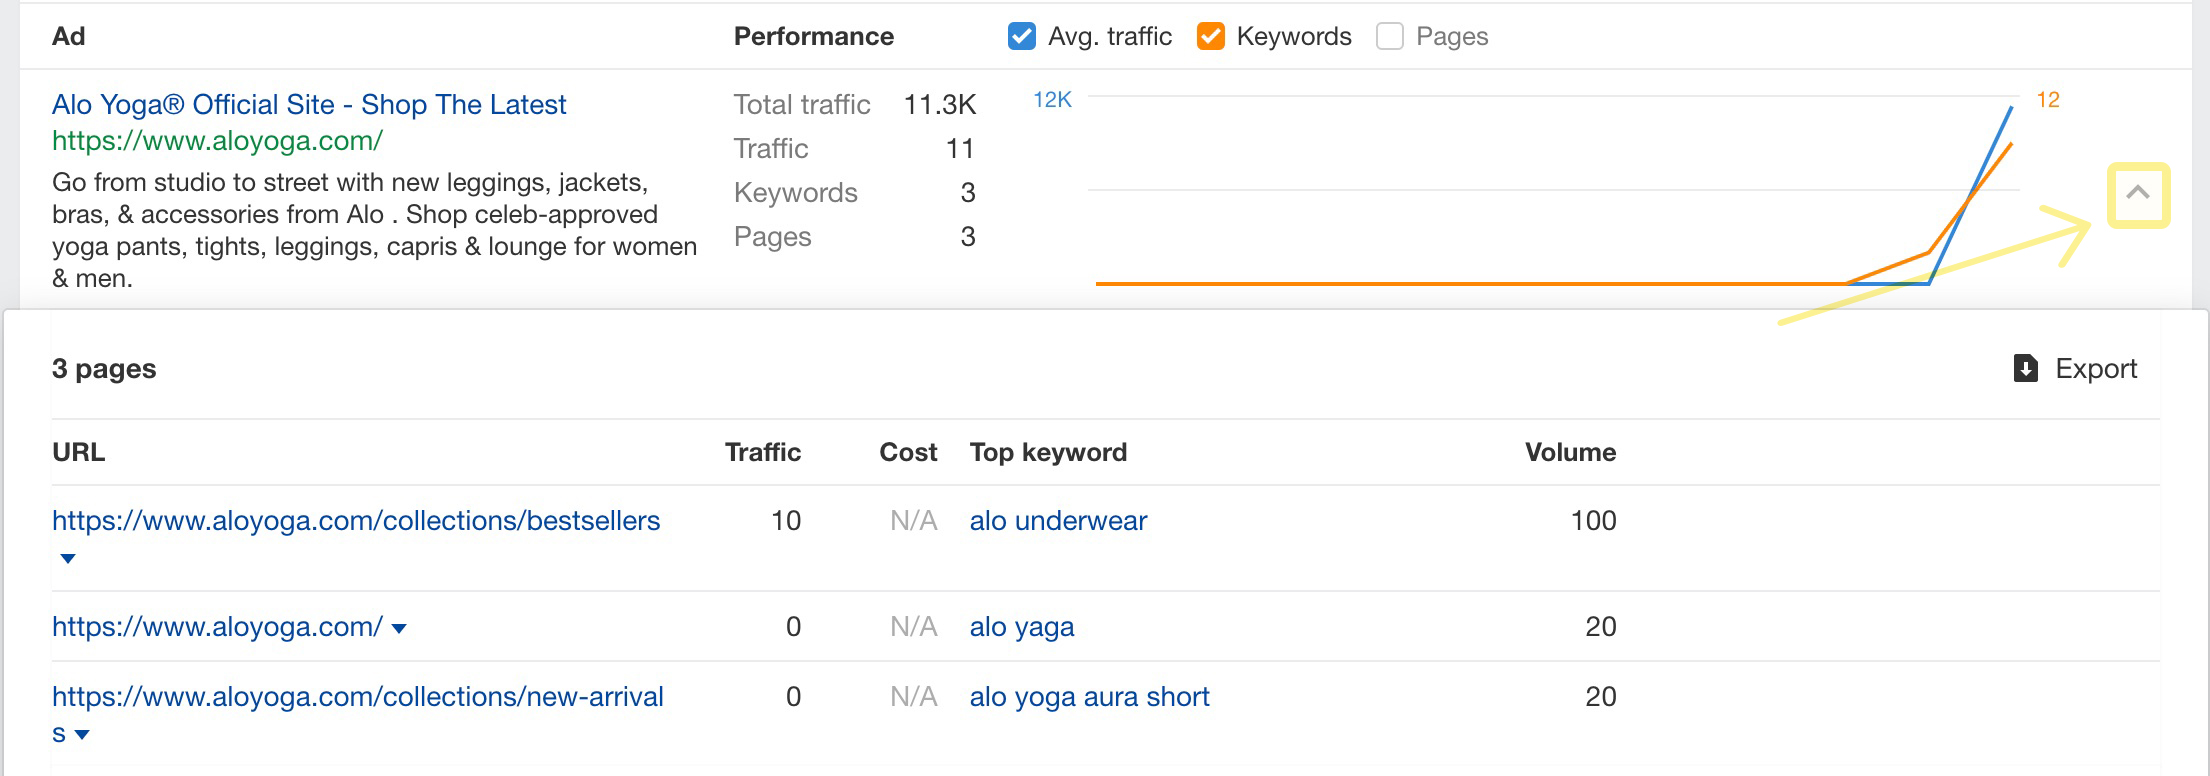Open the Alo Yoga Official Site ad title
Viewport: 2210px width, 776px height.
click(309, 105)
